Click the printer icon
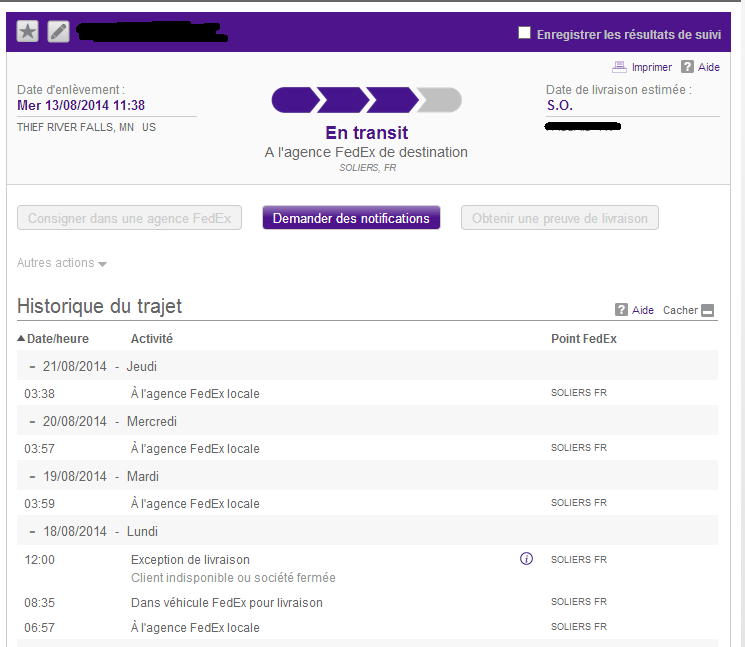 pyautogui.click(x=619, y=67)
